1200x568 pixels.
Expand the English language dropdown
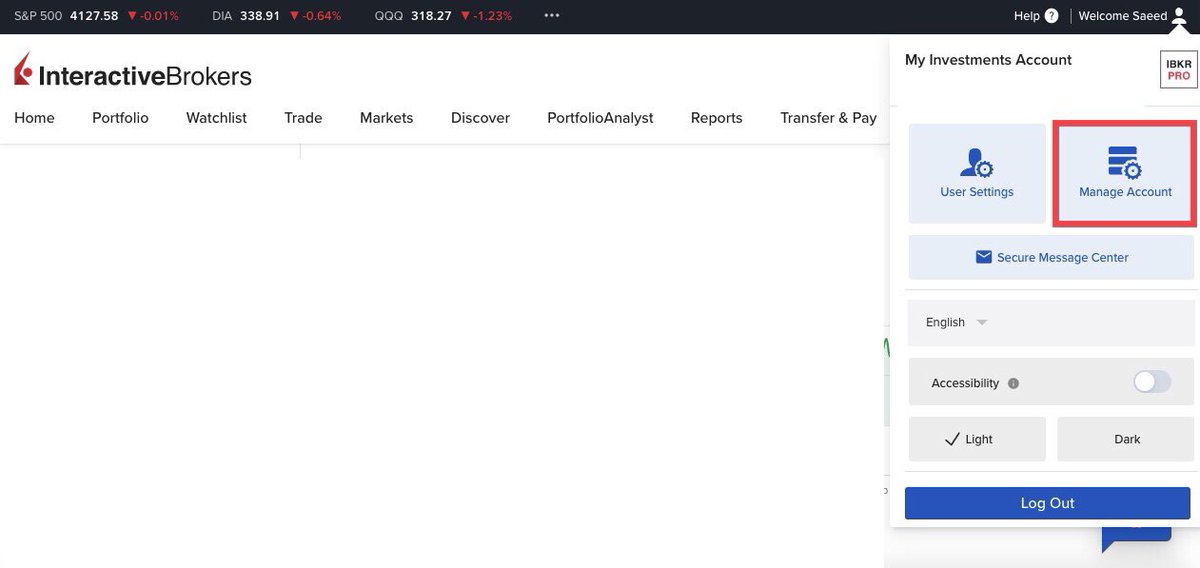tap(1051, 322)
